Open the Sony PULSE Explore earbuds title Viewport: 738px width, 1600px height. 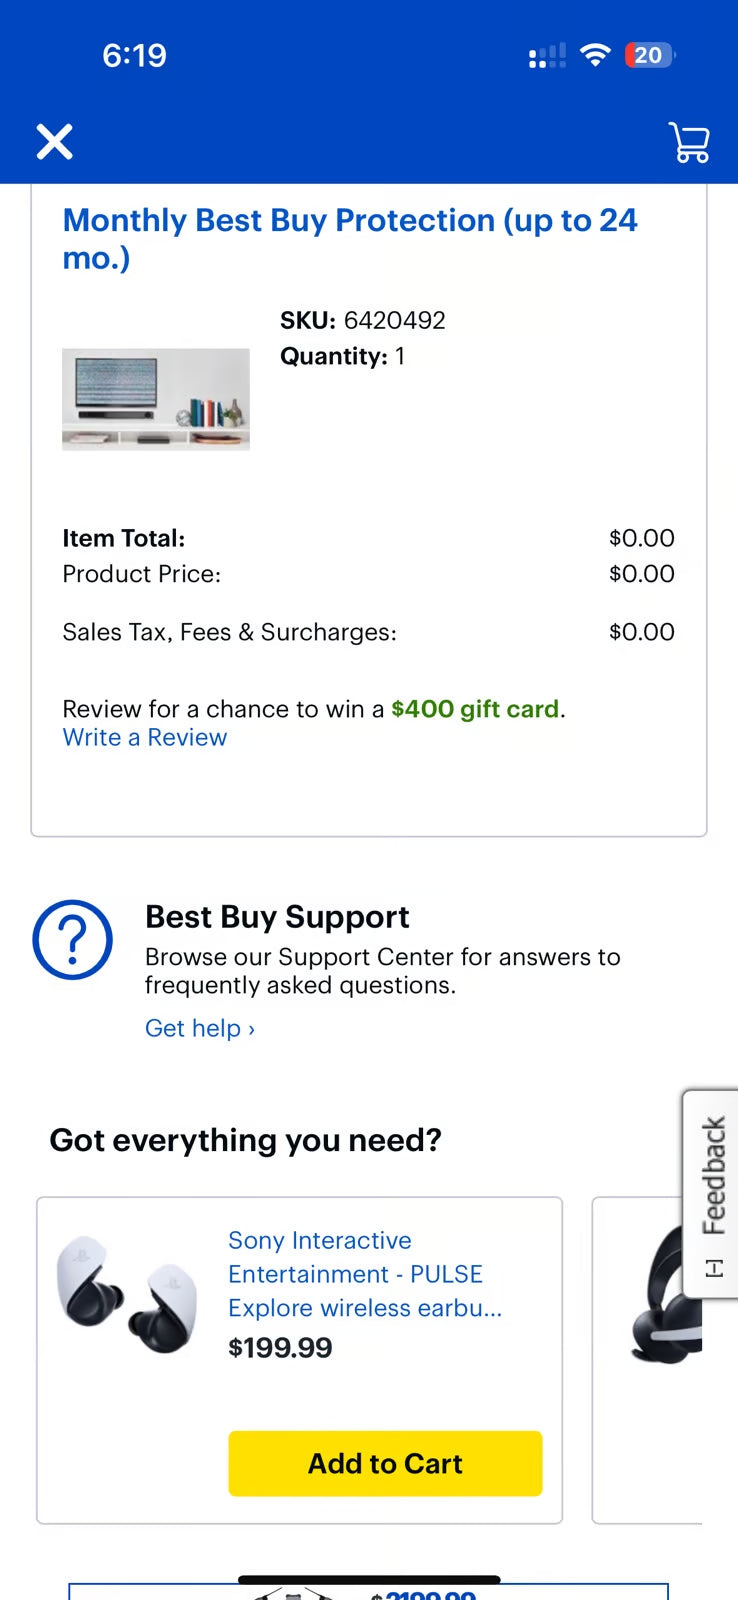(364, 1274)
